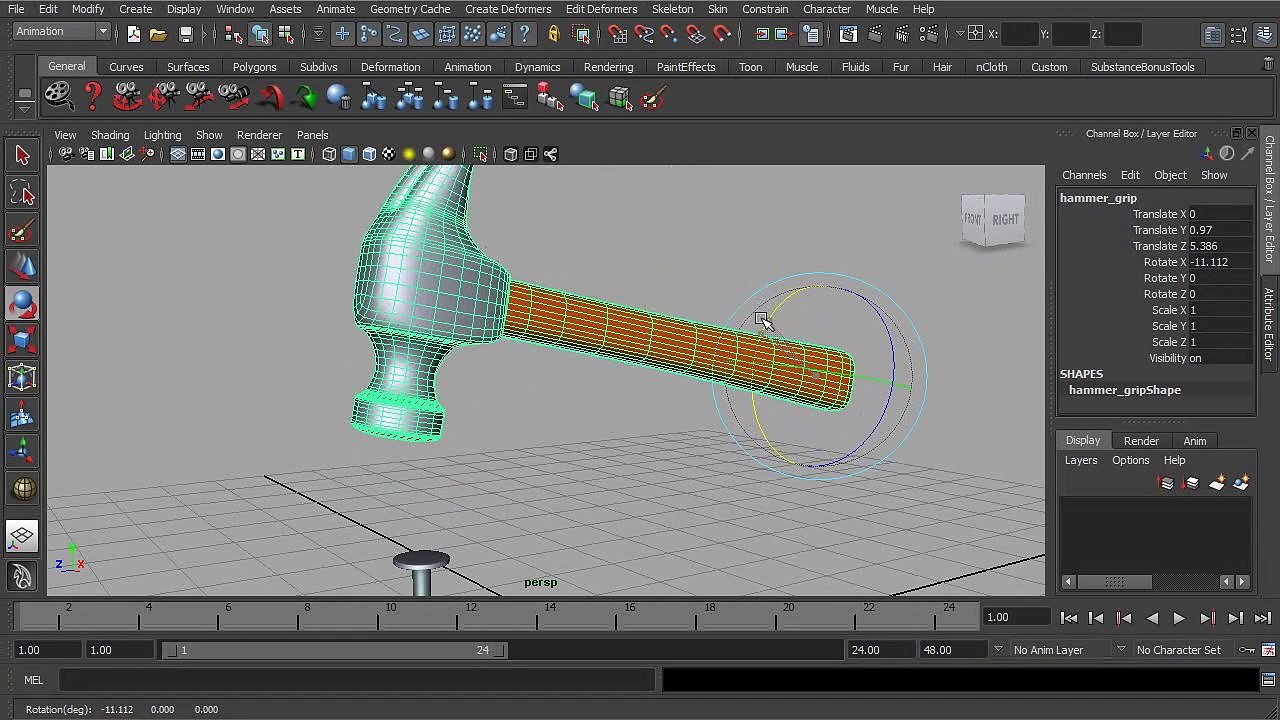Image resolution: width=1280 pixels, height=720 pixels.
Task: Switch to the Polygons shelf tab
Action: click(x=254, y=67)
